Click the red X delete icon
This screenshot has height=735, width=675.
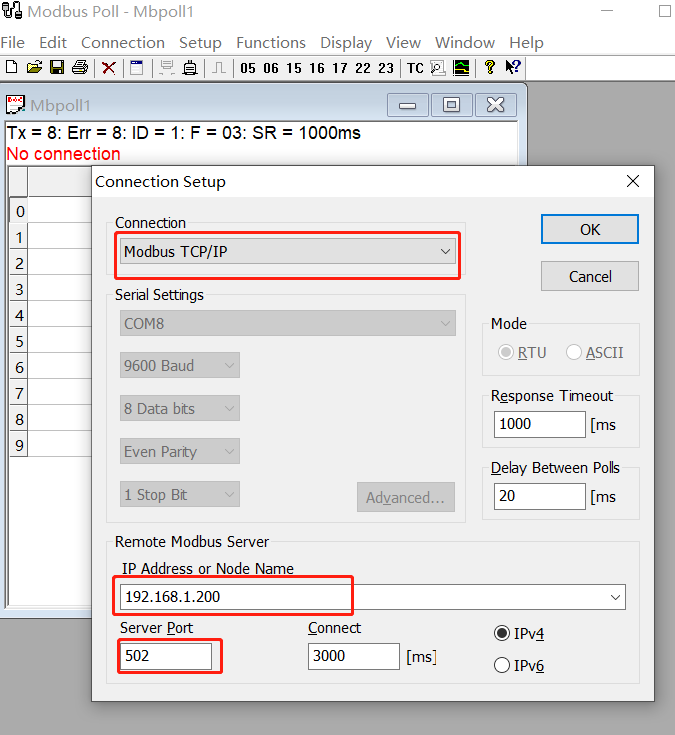109,68
